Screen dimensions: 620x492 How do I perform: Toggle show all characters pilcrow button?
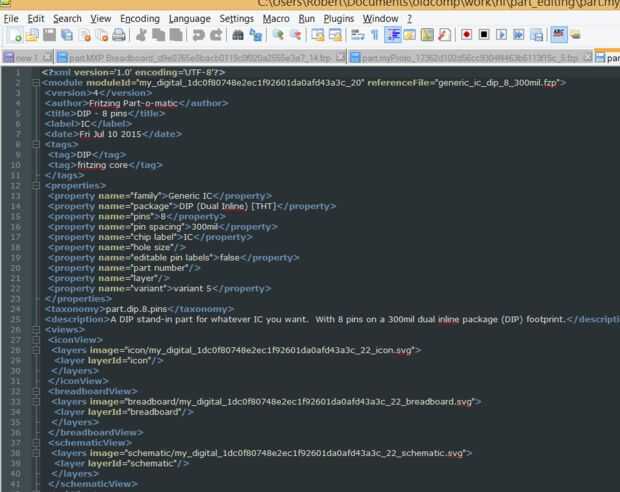click(374, 35)
